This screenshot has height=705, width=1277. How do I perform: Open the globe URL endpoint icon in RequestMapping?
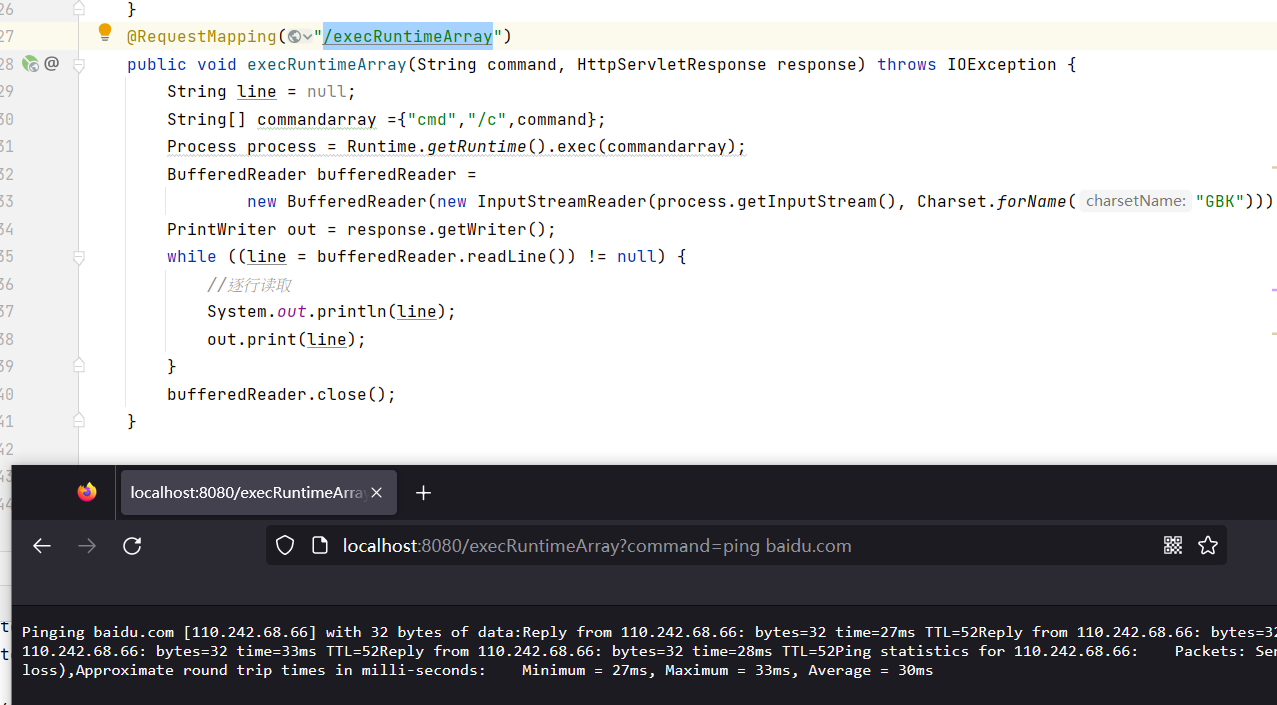click(294, 37)
